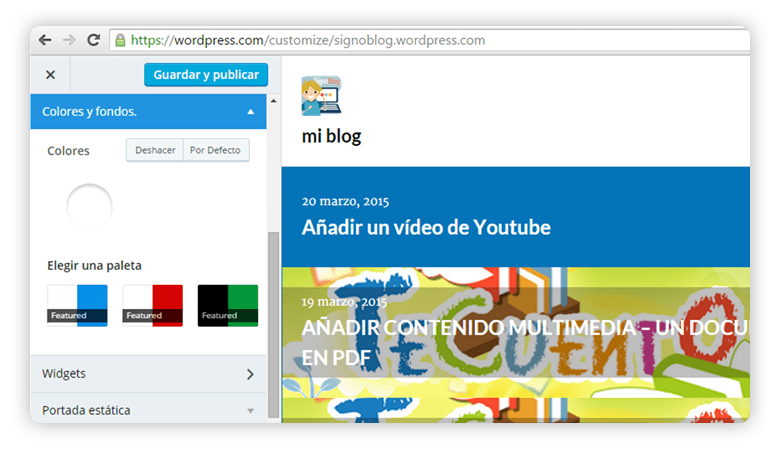Open the white circular color picker
Viewport: 780px width, 450px height.
[90, 206]
